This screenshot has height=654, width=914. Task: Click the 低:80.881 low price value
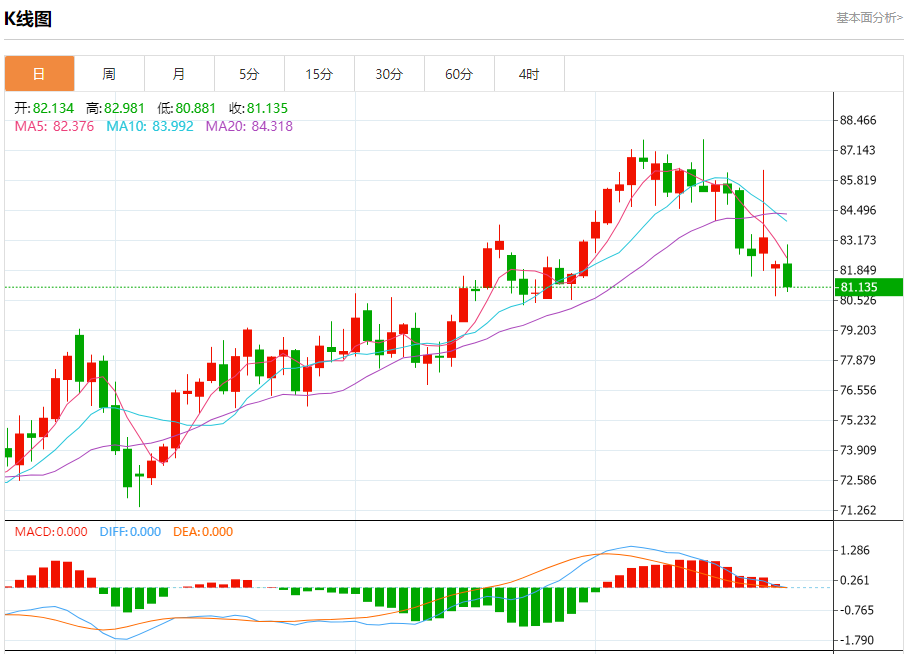(x=187, y=108)
